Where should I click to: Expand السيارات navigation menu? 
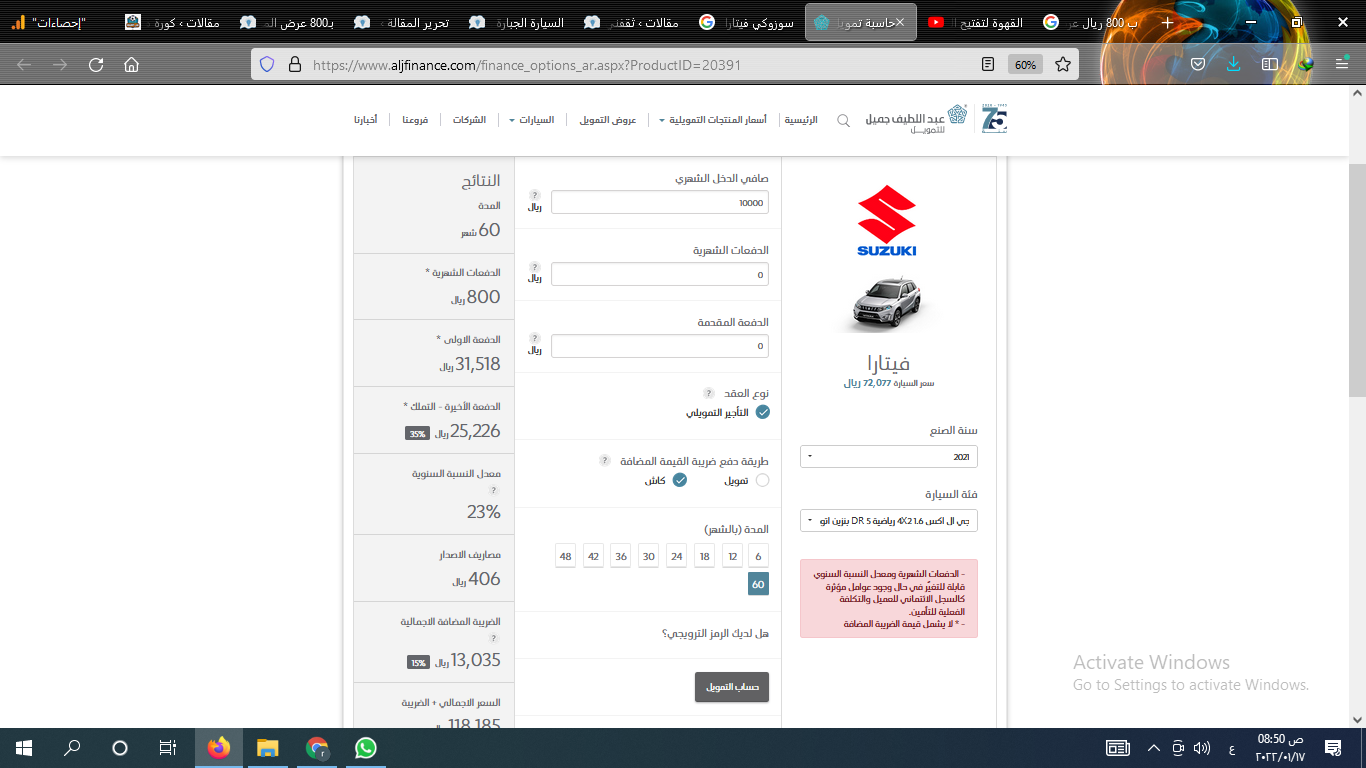pyautogui.click(x=532, y=120)
